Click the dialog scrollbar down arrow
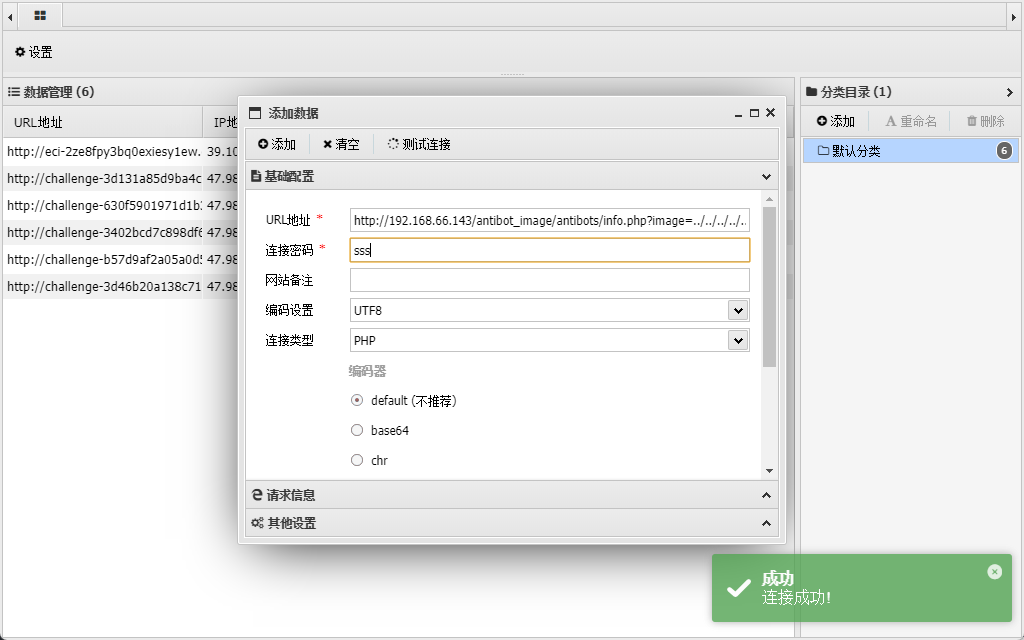Screen dimensions: 1024x640 point(769,471)
